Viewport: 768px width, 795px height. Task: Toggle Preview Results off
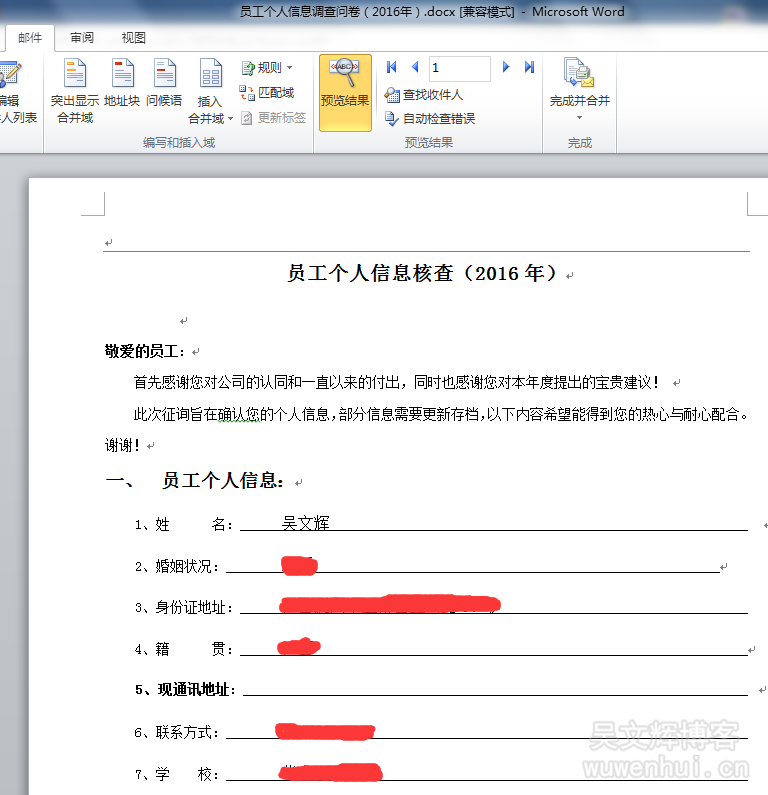(345, 82)
